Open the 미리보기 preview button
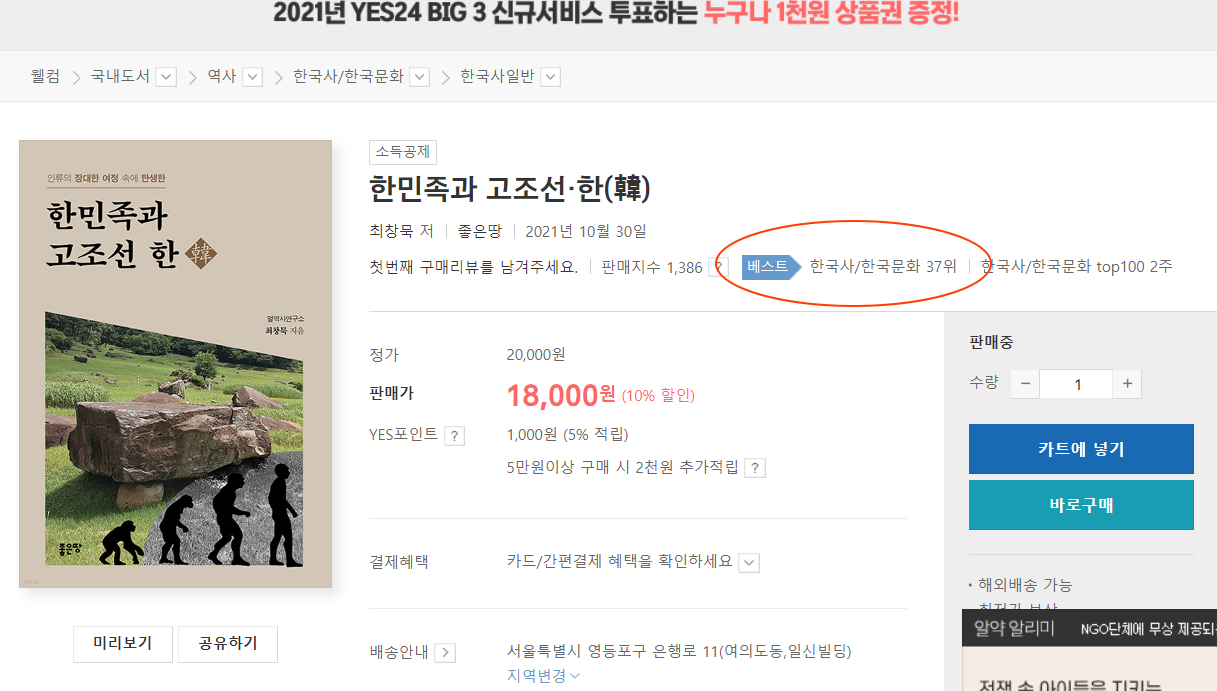This screenshot has height=691, width=1217. (x=123, y=644)
